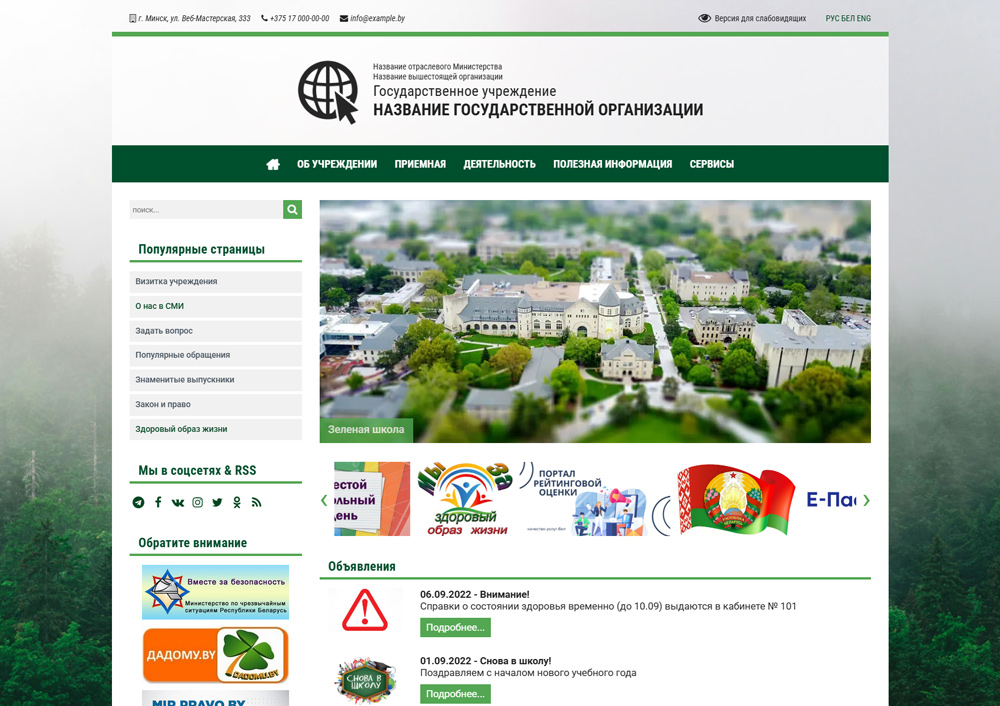Viewport: 1000px width, 706px height.
Task: Click the Twitter bird icon
Action: tap(217, 502)
